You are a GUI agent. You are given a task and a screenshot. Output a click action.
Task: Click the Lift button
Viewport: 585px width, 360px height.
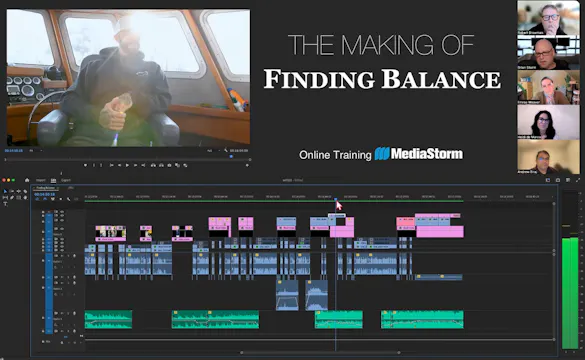click(153, 165)
